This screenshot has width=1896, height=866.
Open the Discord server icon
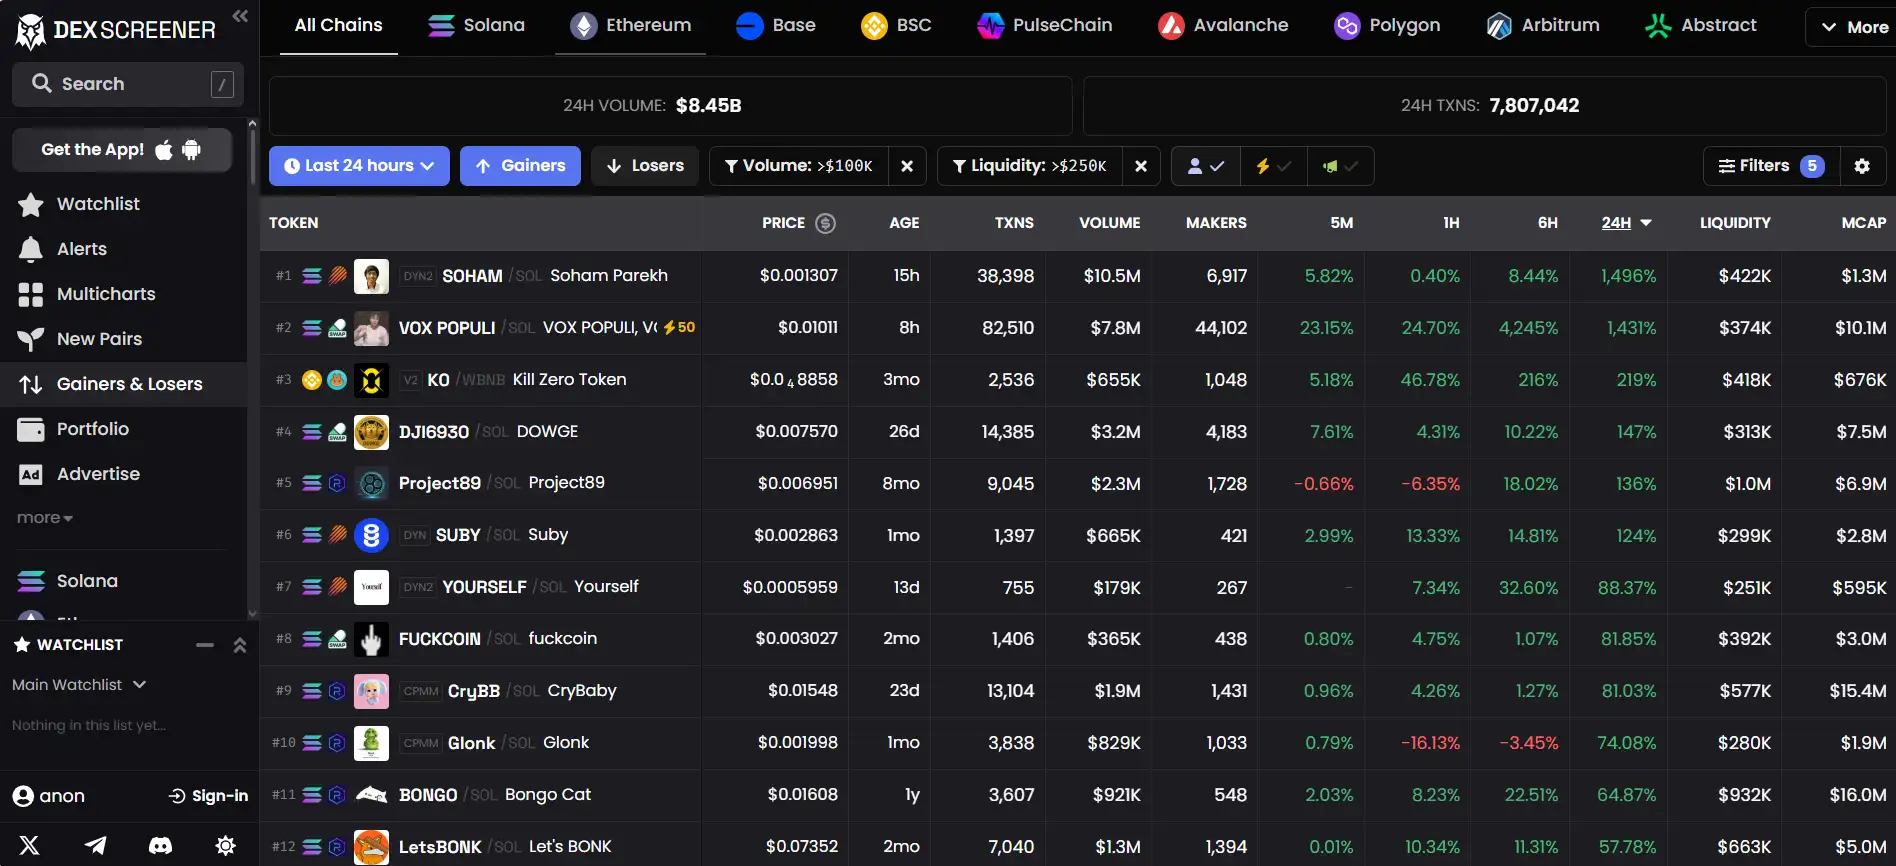click(160, 845)
